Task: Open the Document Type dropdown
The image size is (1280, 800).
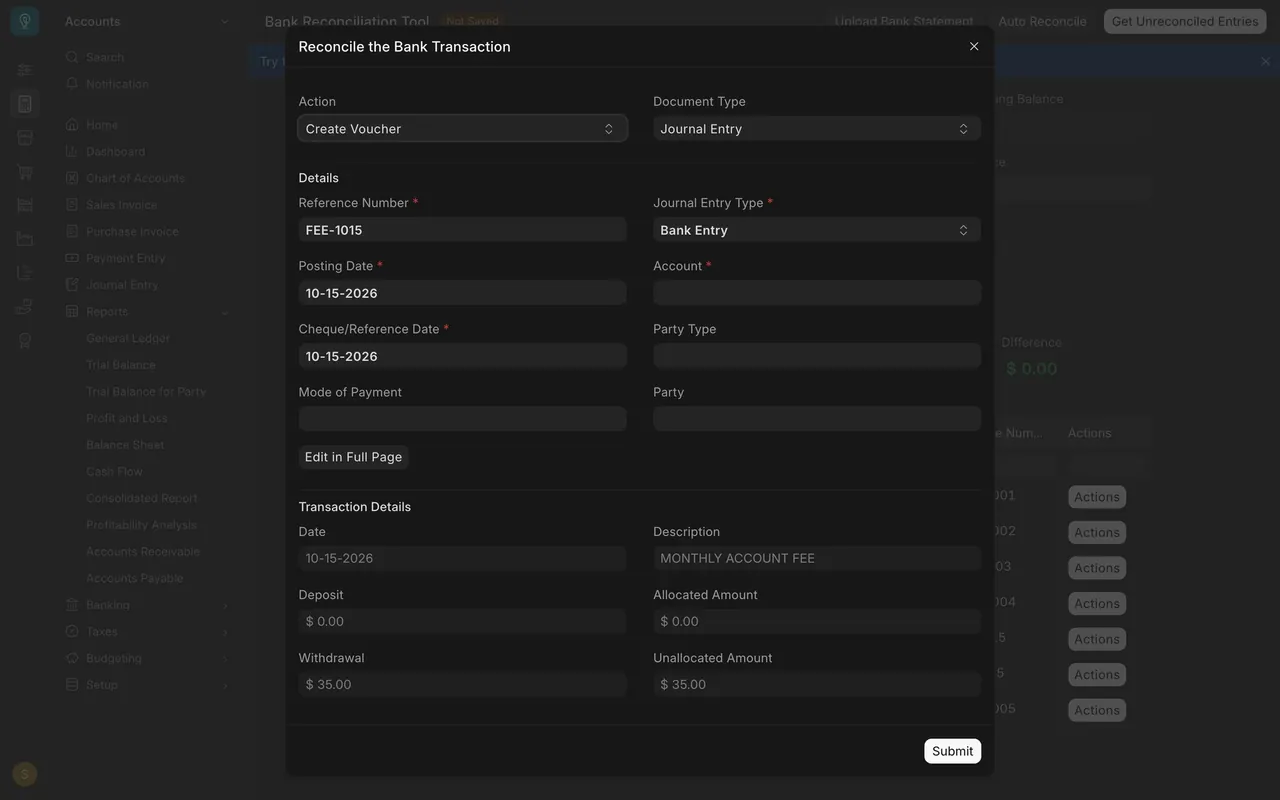Action: click(x=817, y=128)
